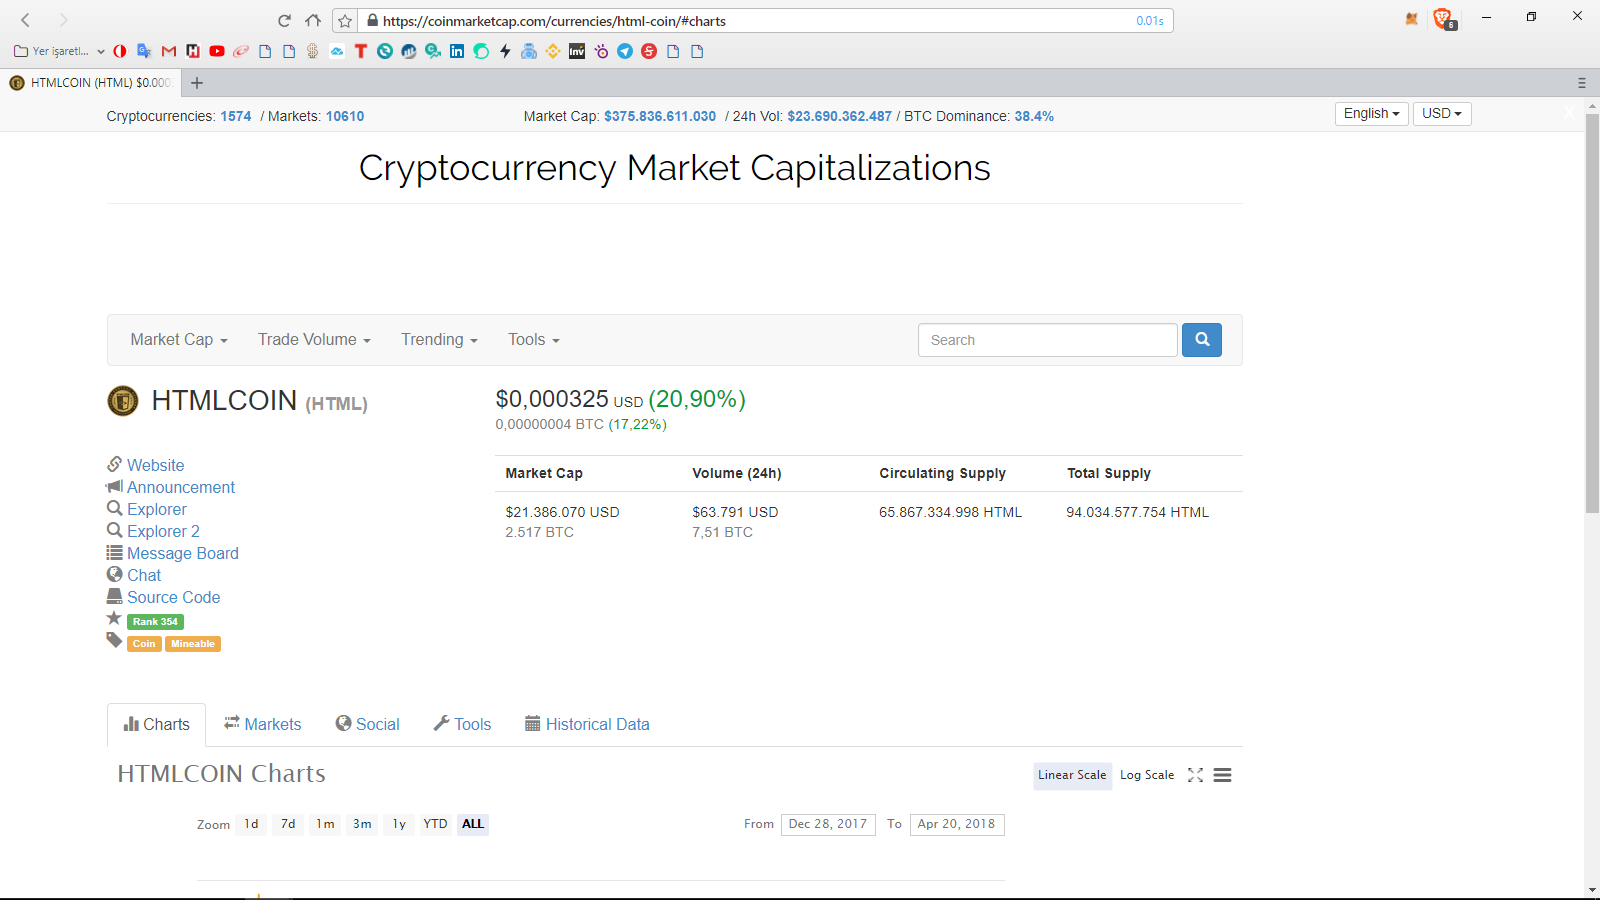
Task: Open the USD currency dropdown
Action: click(1442, 114)
